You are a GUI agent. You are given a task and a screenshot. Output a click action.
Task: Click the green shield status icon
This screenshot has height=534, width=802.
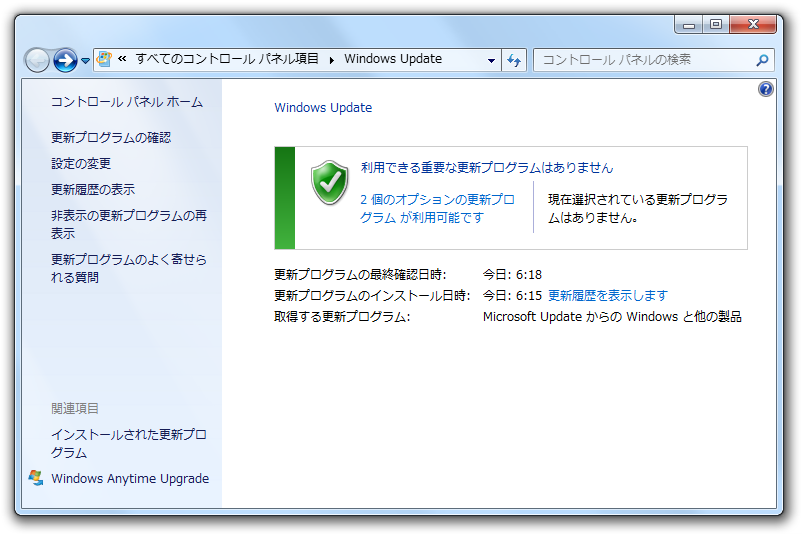pyautogui.click(x=329, y=182)
